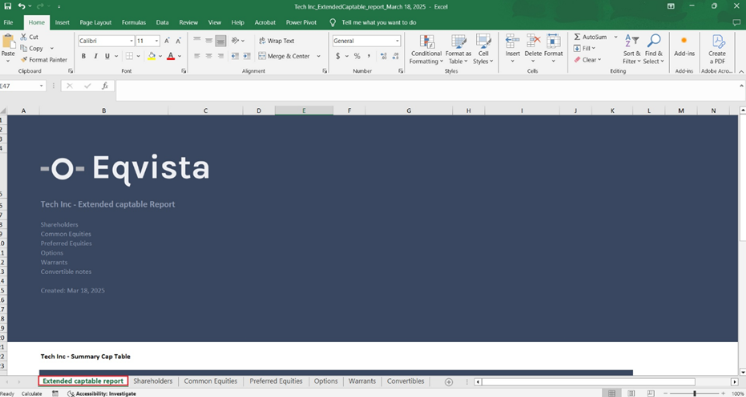Apply the red font color

point(171,56)
